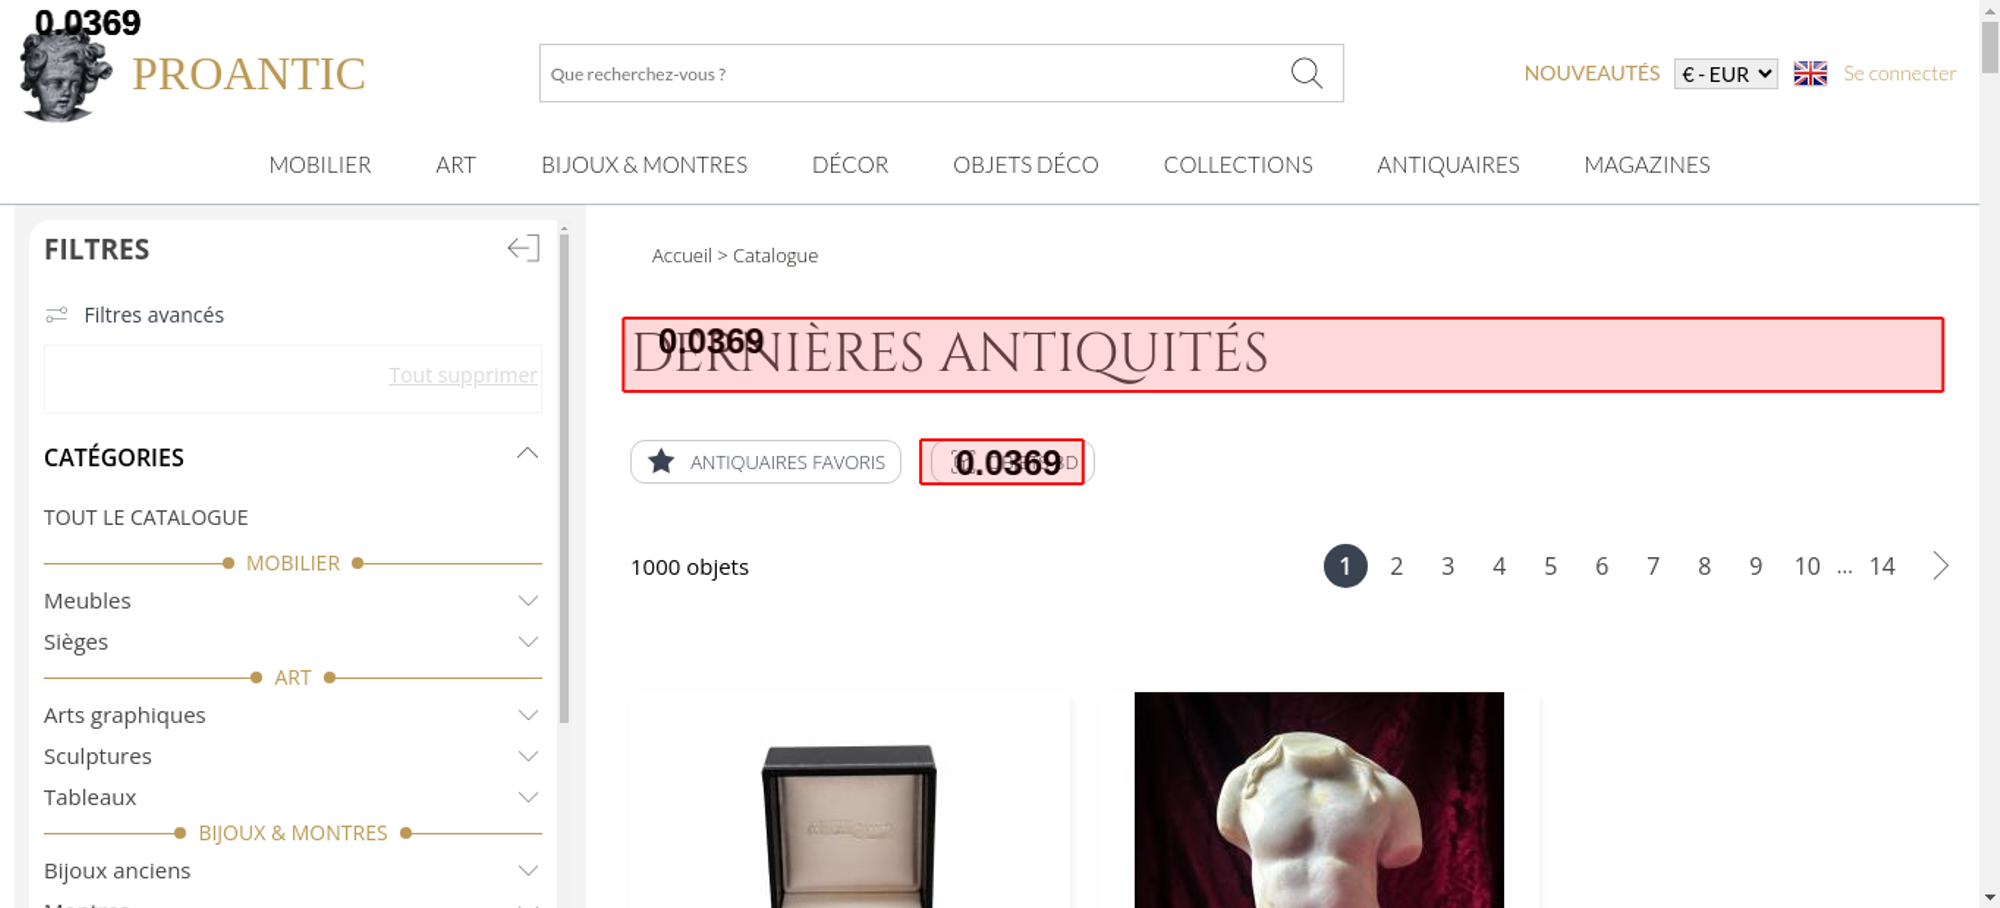
Task: Click Tout supprimer link
Action: coord(463,375)
